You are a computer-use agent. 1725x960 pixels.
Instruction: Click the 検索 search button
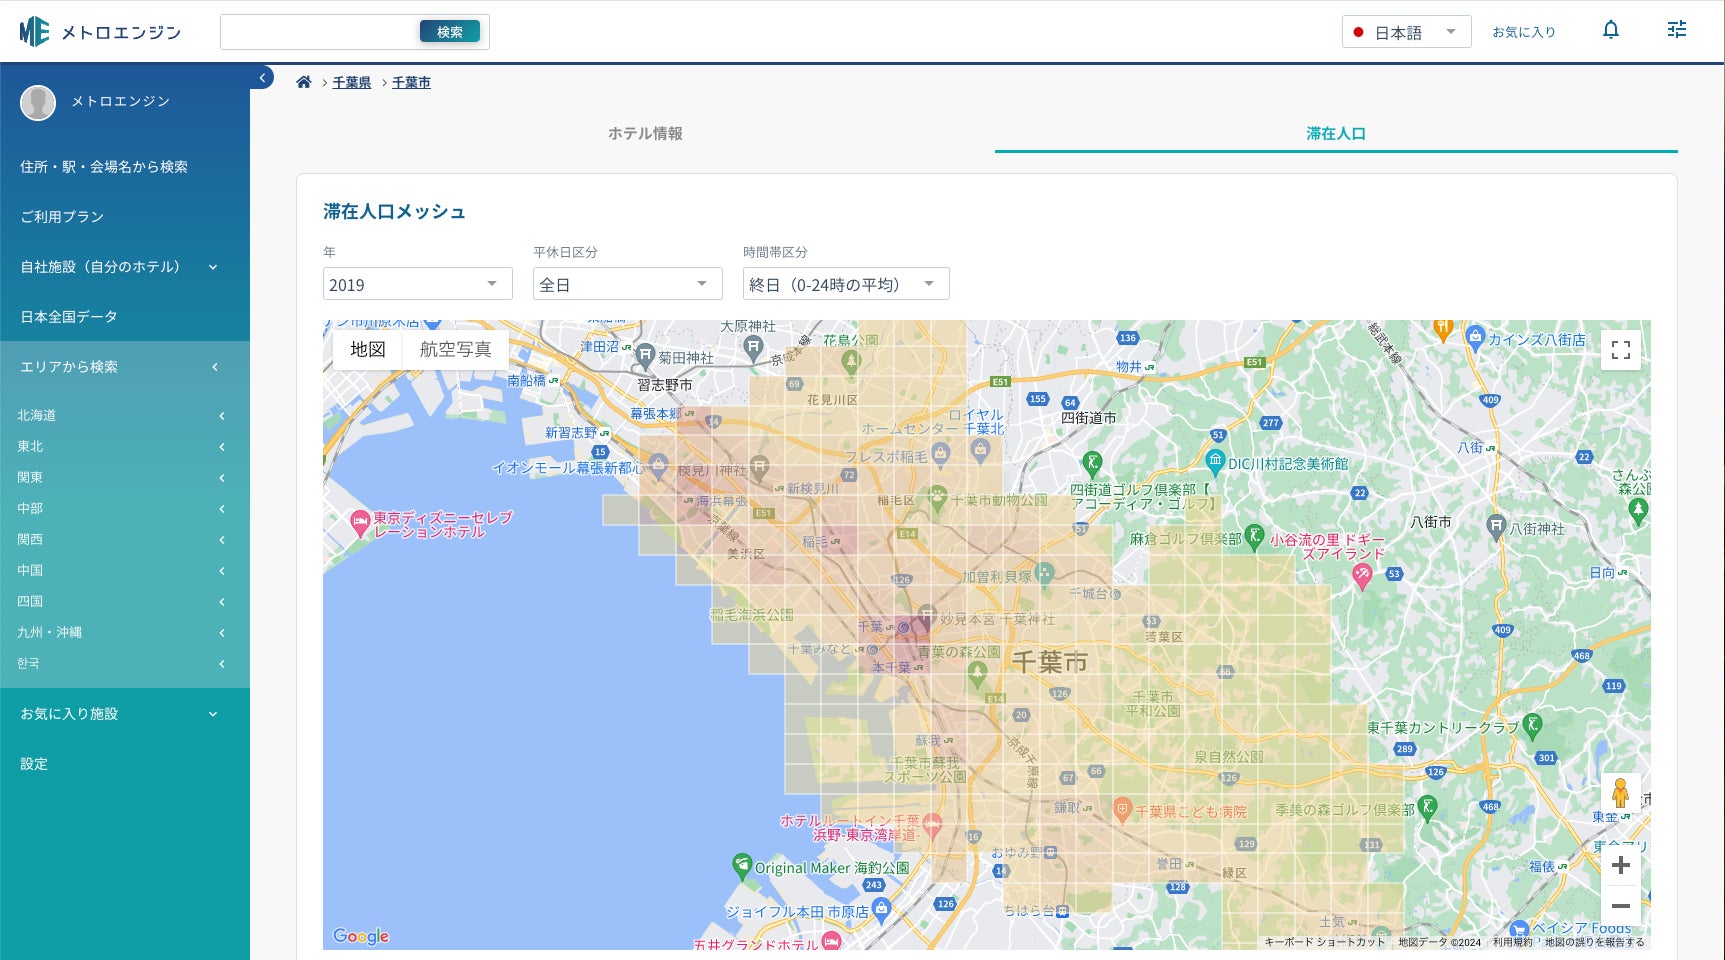pos(450,32)
